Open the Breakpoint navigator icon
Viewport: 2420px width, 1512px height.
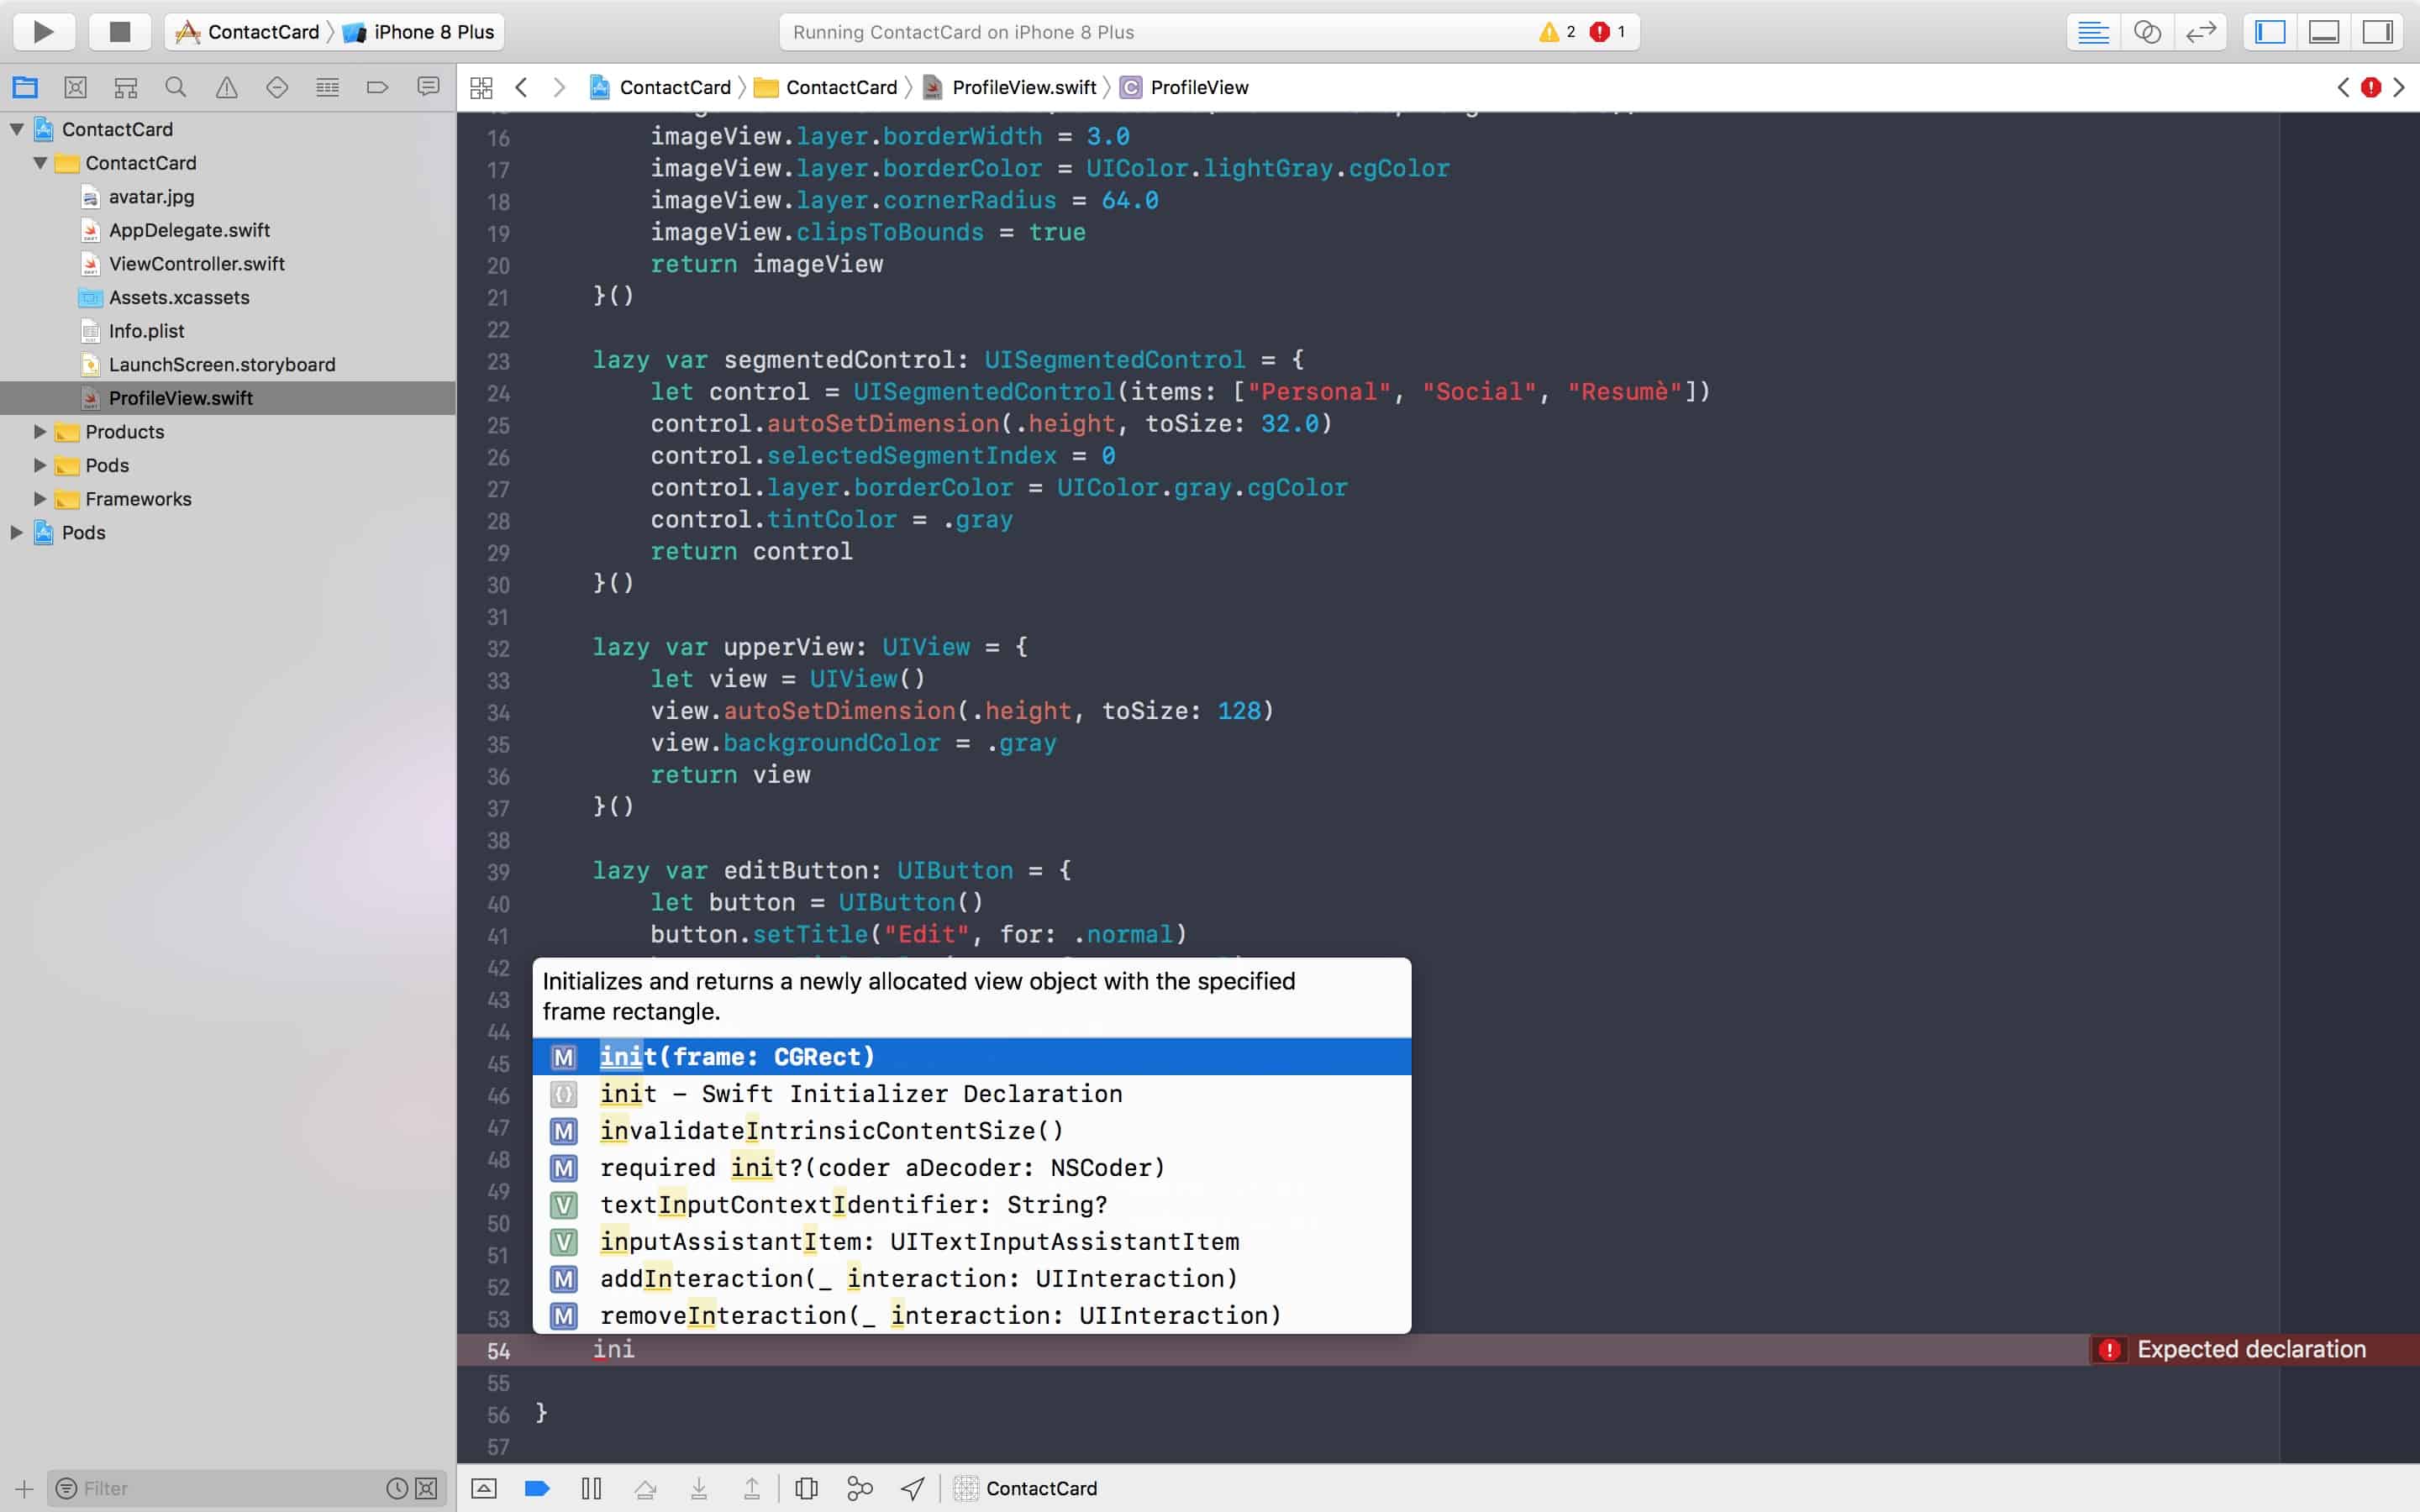[x=377, y=88]
